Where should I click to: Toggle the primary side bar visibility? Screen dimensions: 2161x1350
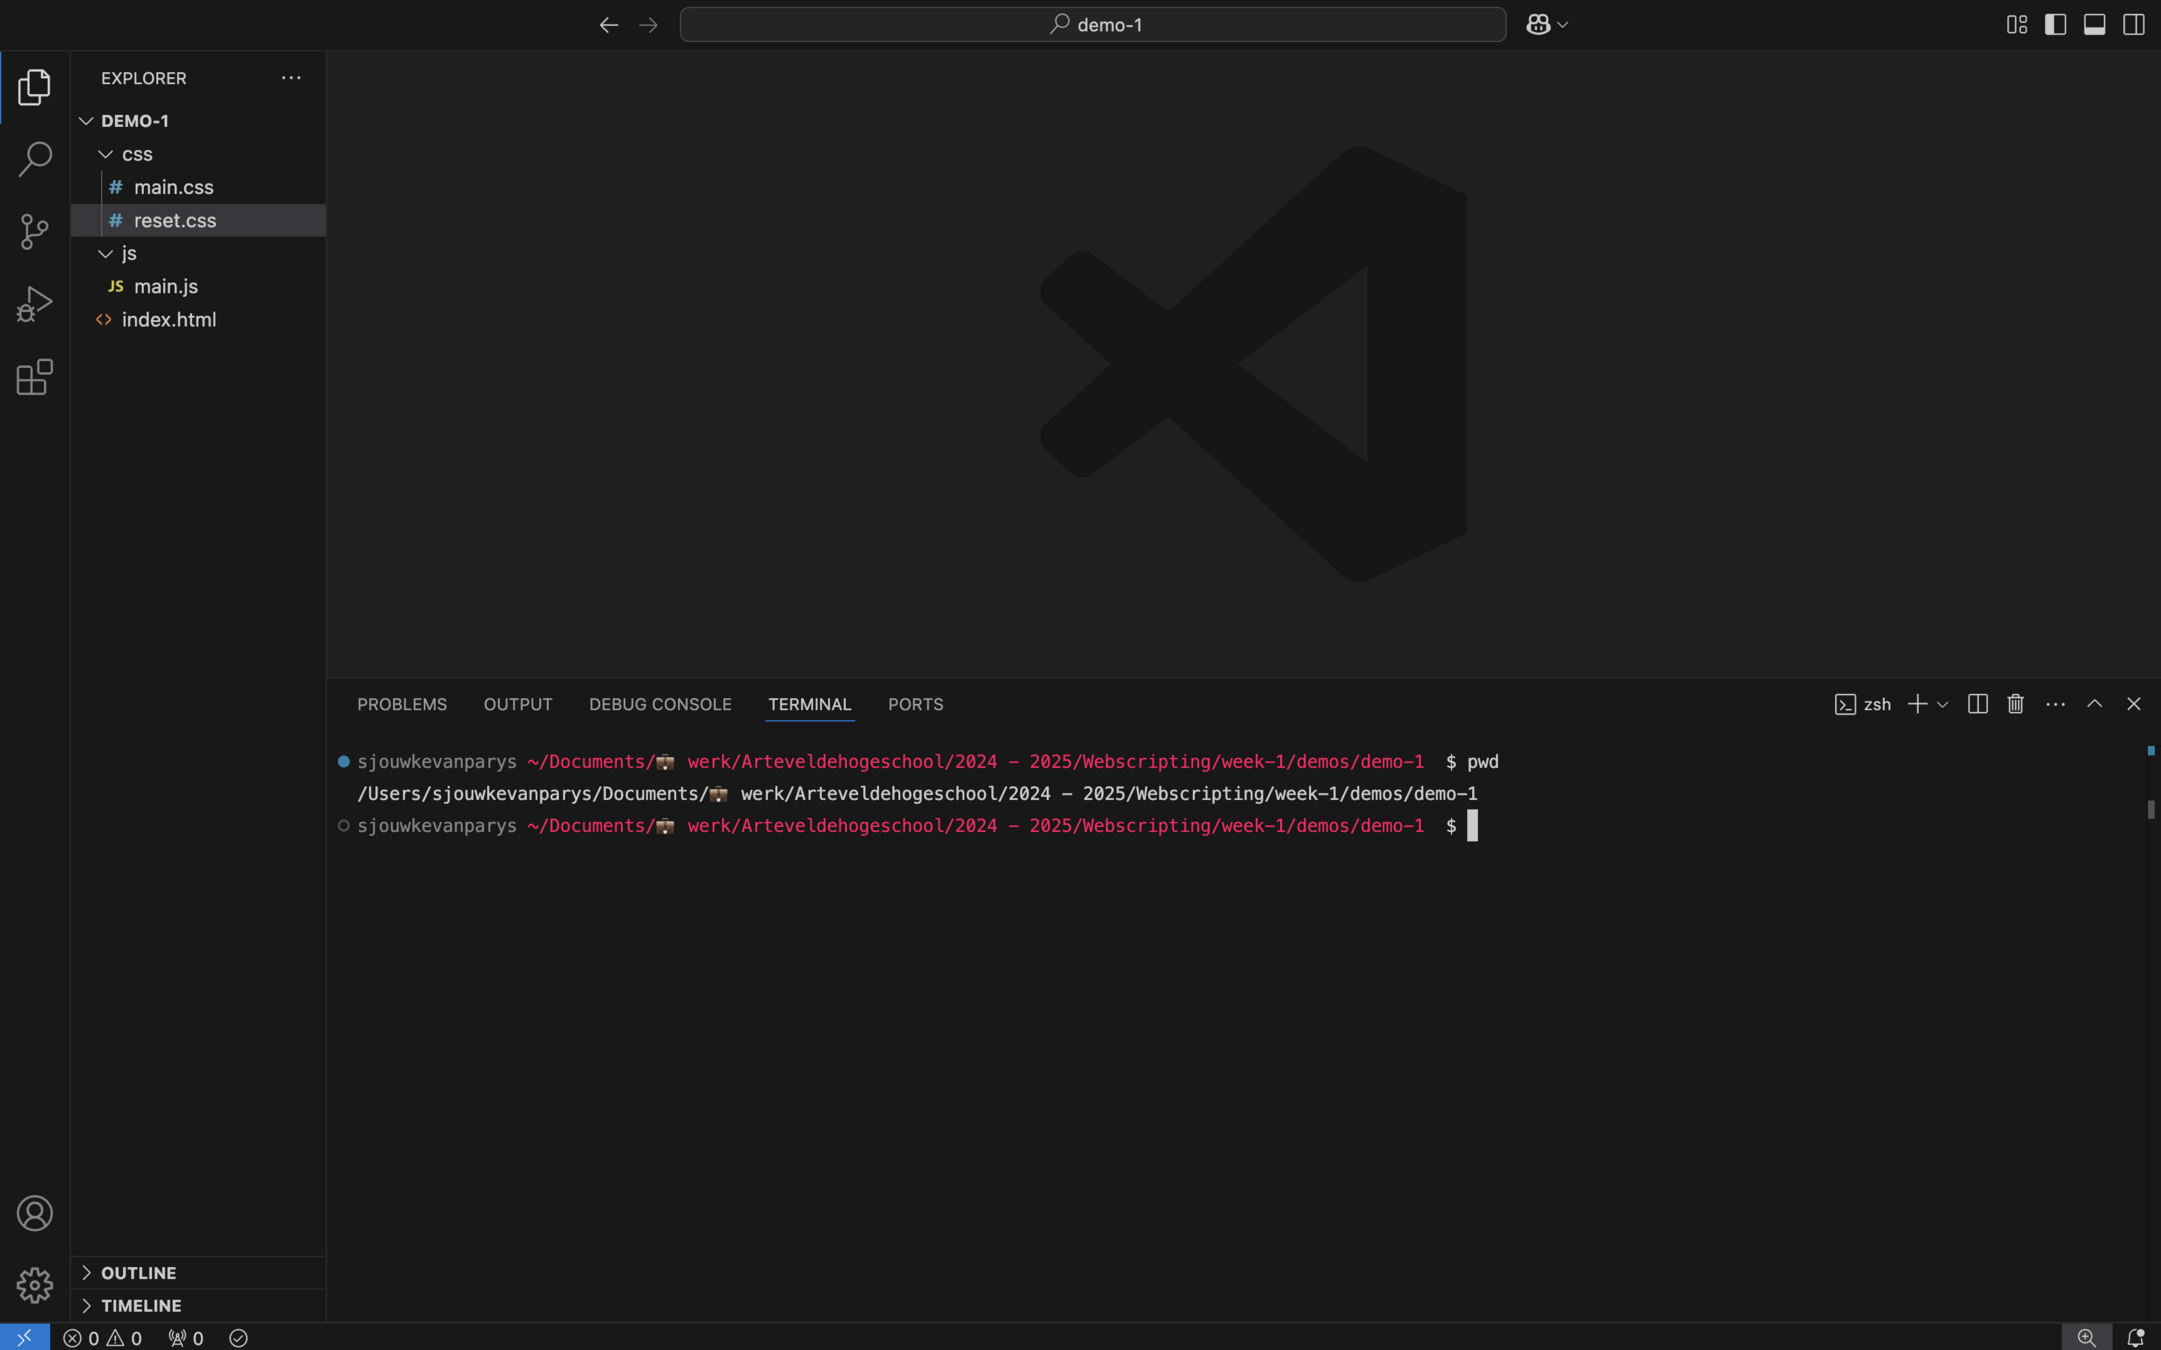pyautogui.click(x=2055, y=25)
